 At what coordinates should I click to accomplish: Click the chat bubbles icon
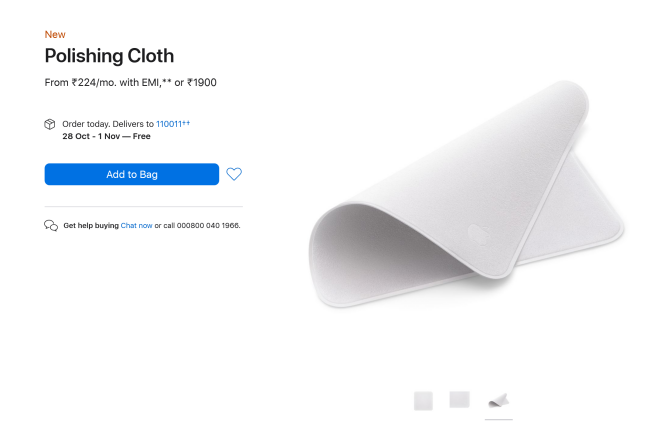click(51, 226)
